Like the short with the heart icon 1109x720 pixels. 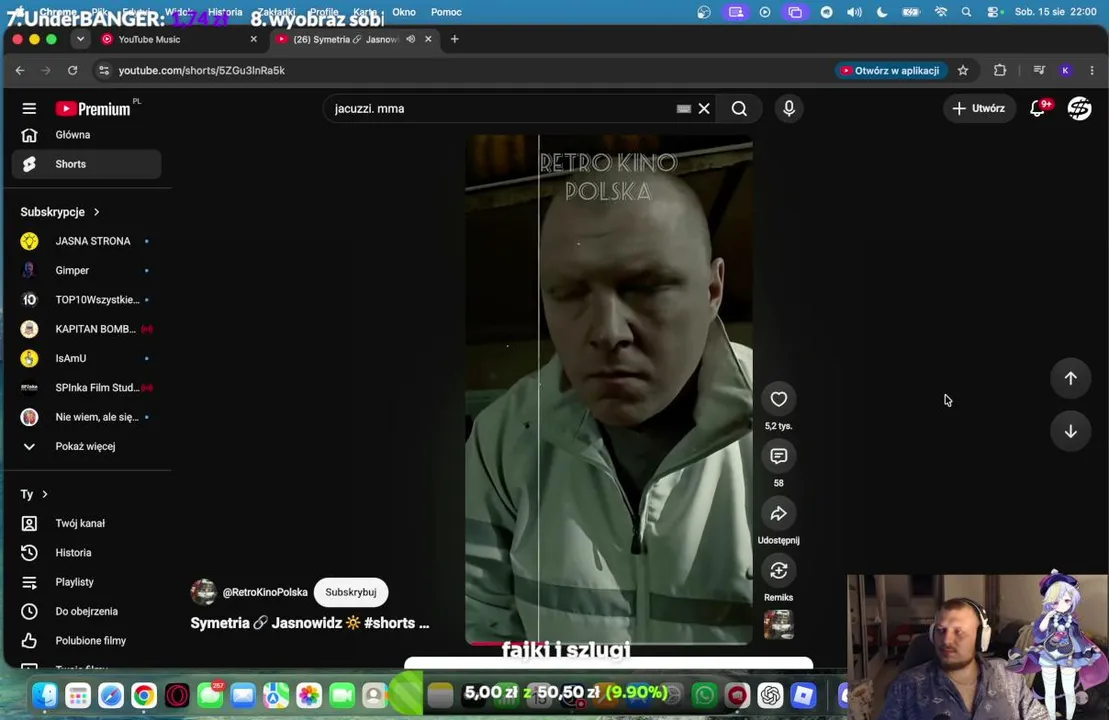778,399
